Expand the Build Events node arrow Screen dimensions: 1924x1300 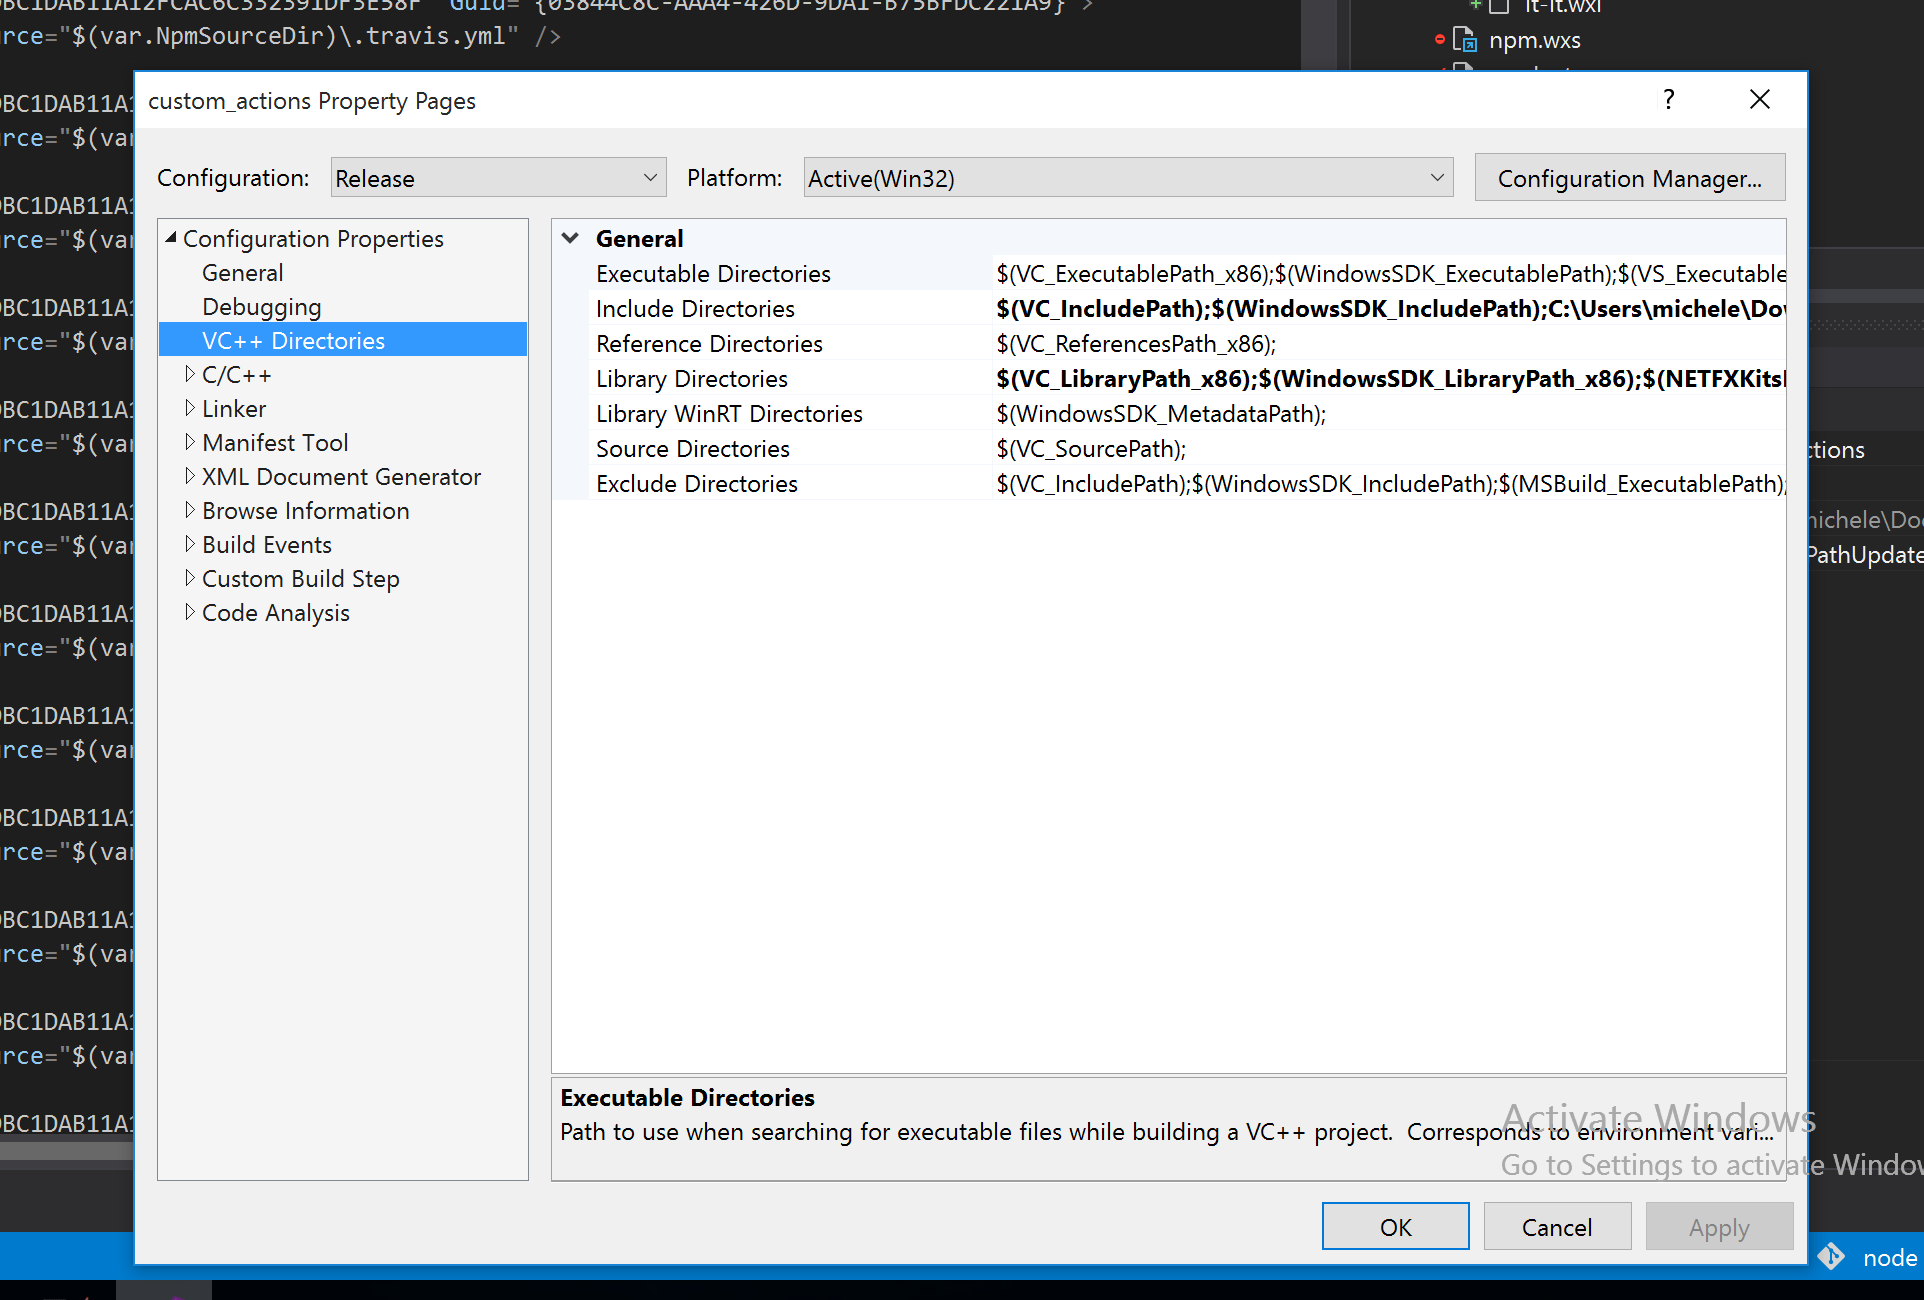pos(189,544)
